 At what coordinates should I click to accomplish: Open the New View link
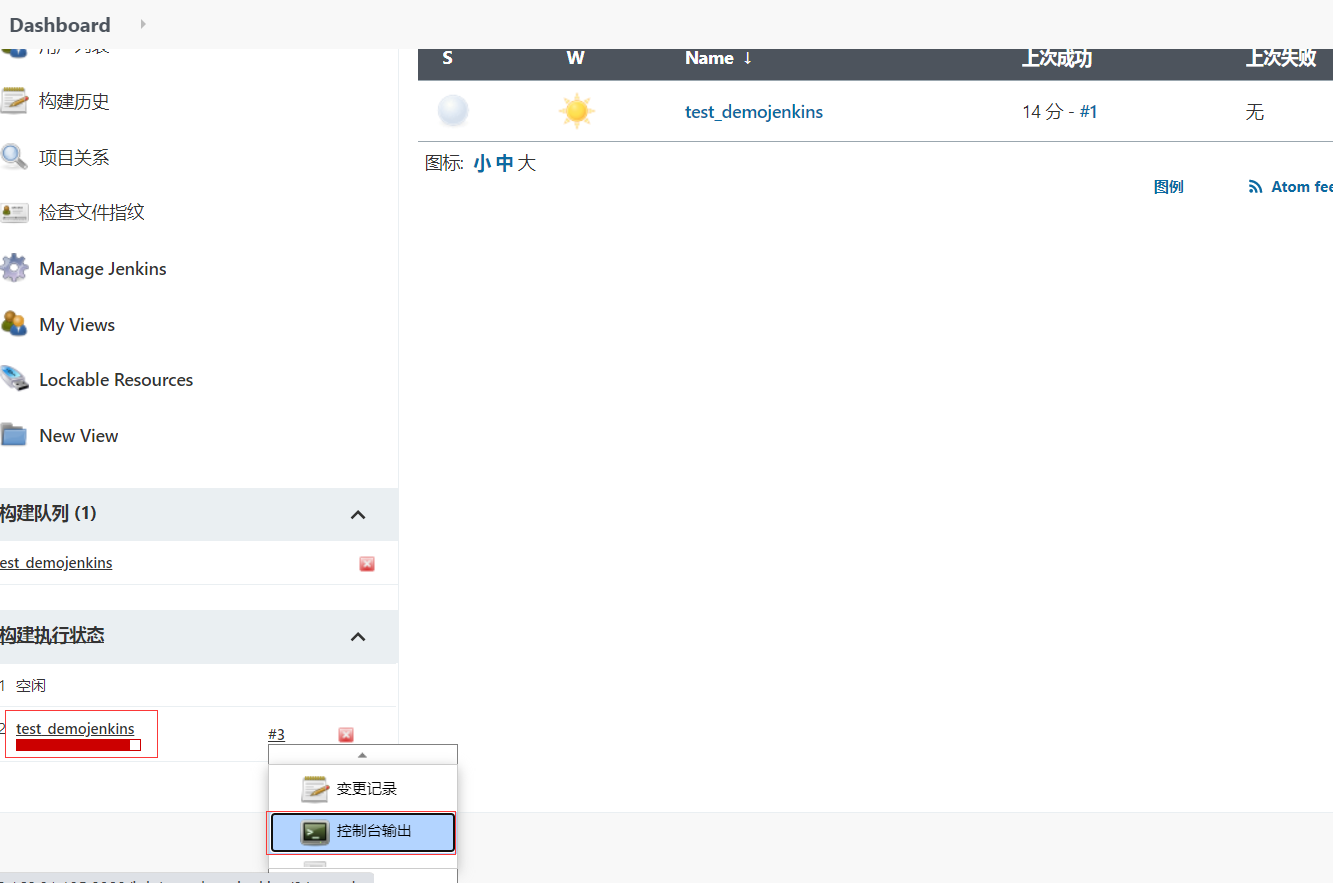79,435
